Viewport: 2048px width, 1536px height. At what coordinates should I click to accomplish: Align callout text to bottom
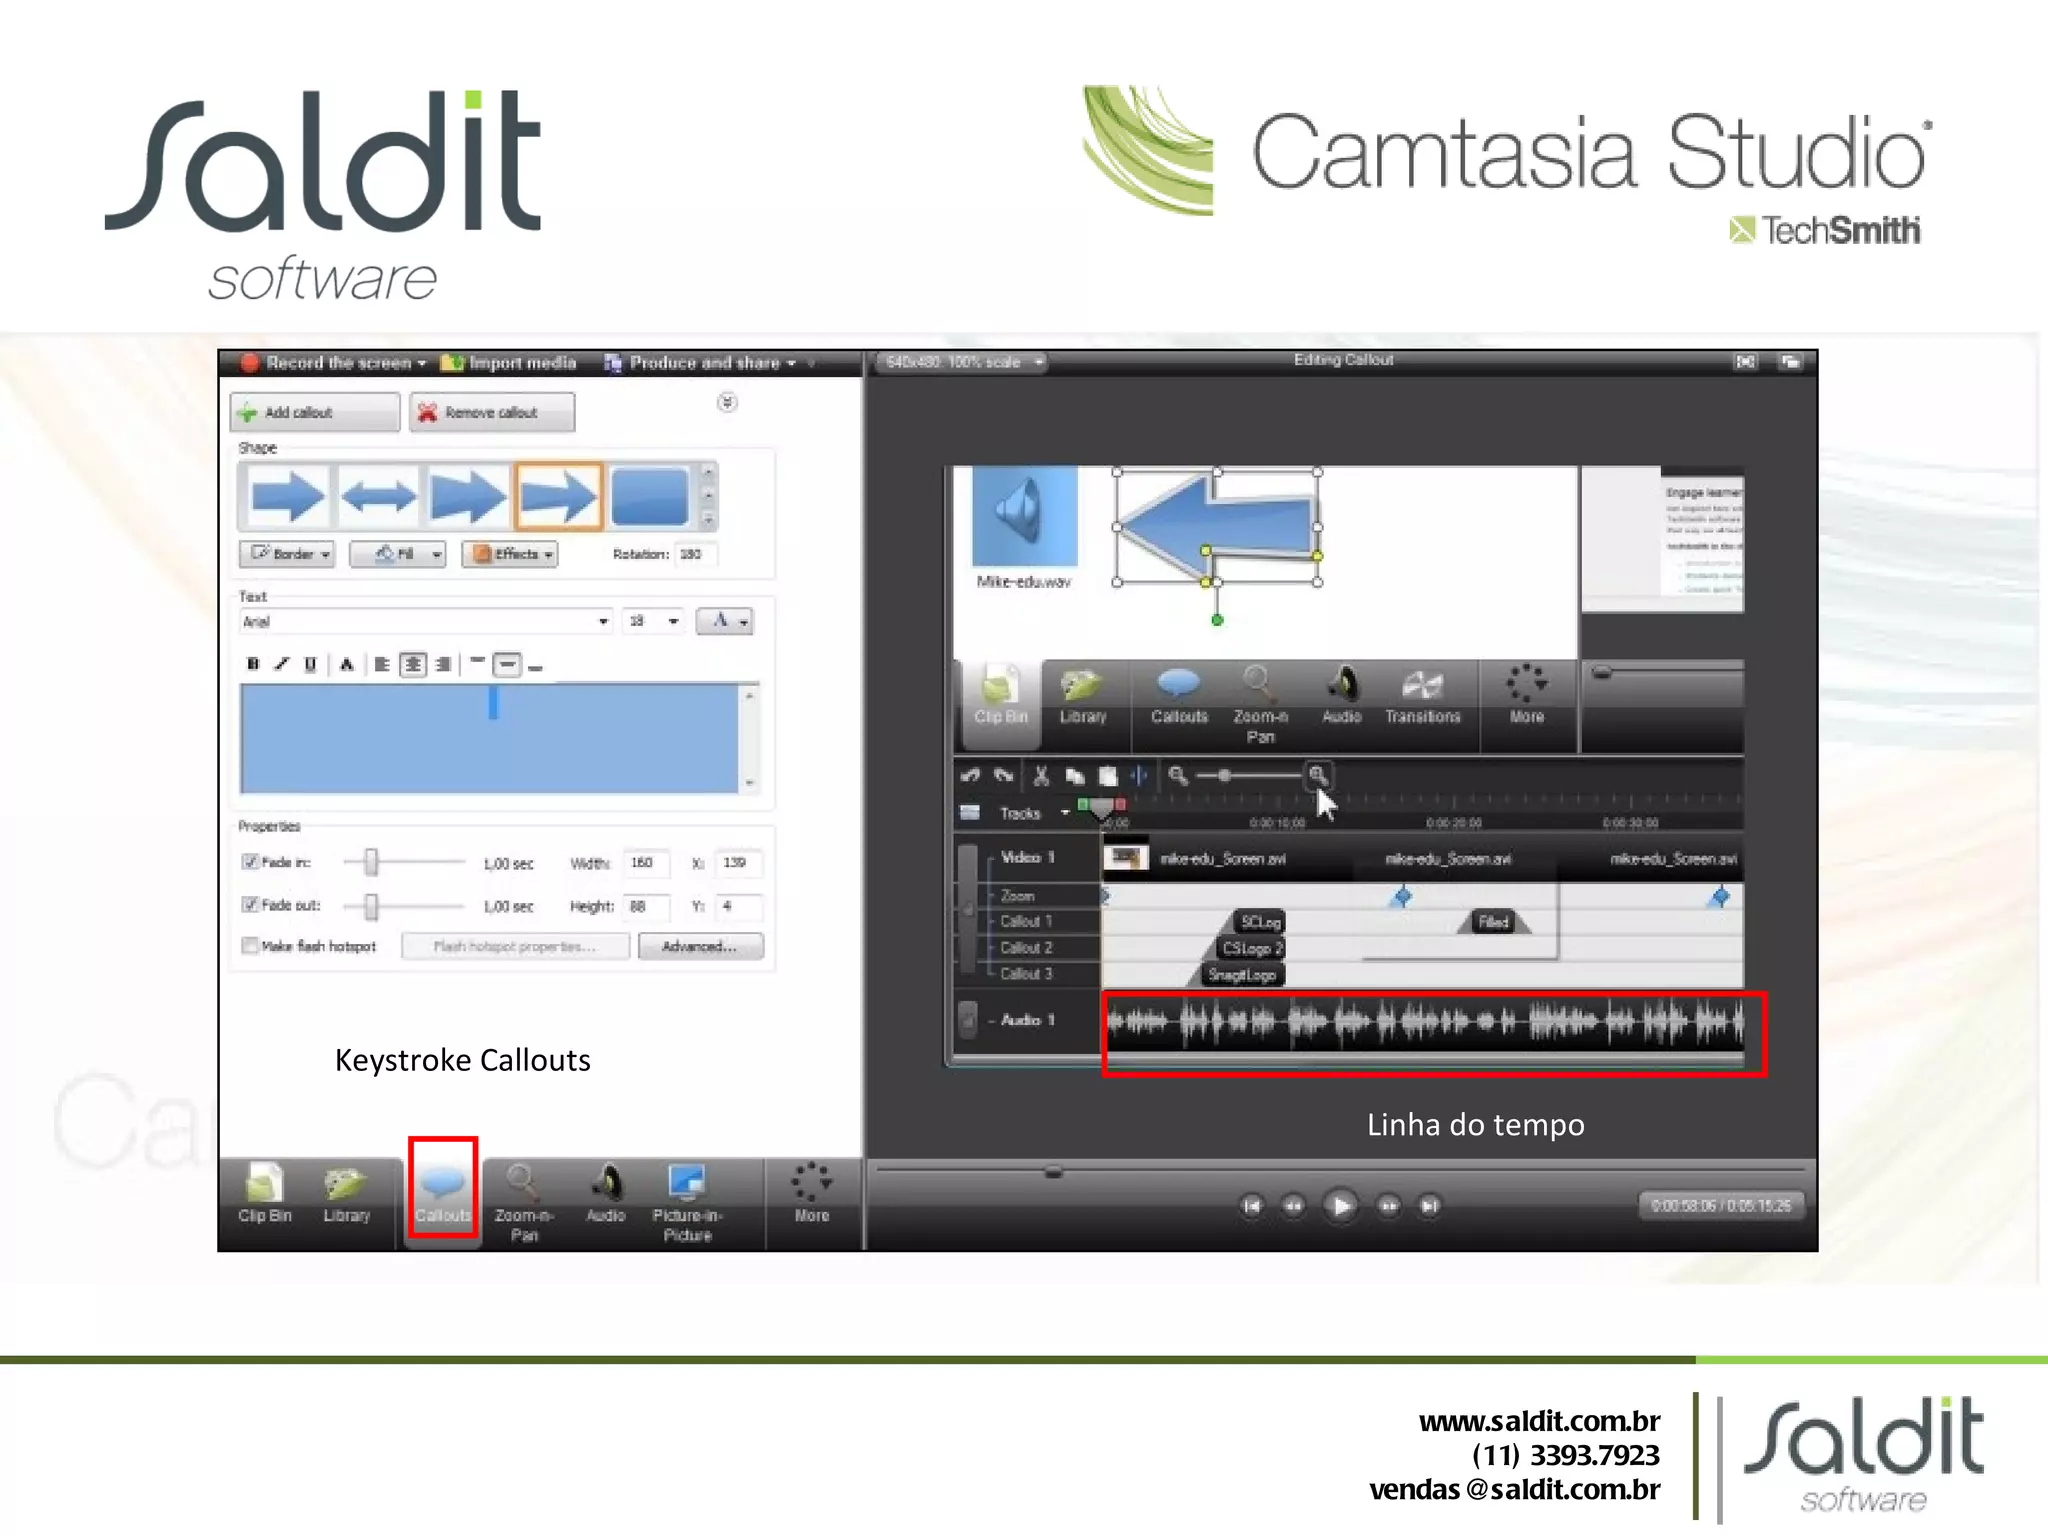tap(536, 666)
